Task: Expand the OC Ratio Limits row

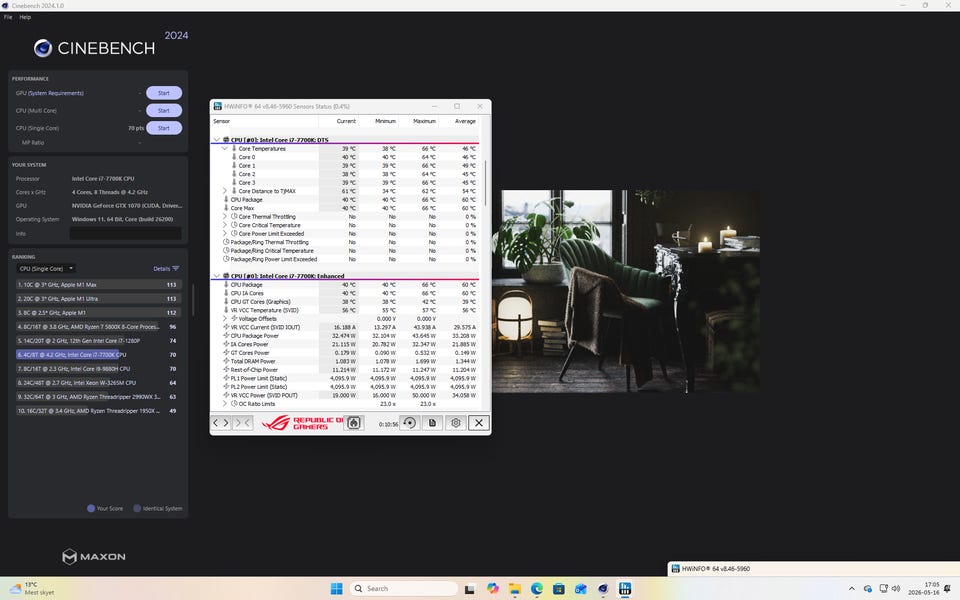Action: pyautogui.click(x=225, y=403)
